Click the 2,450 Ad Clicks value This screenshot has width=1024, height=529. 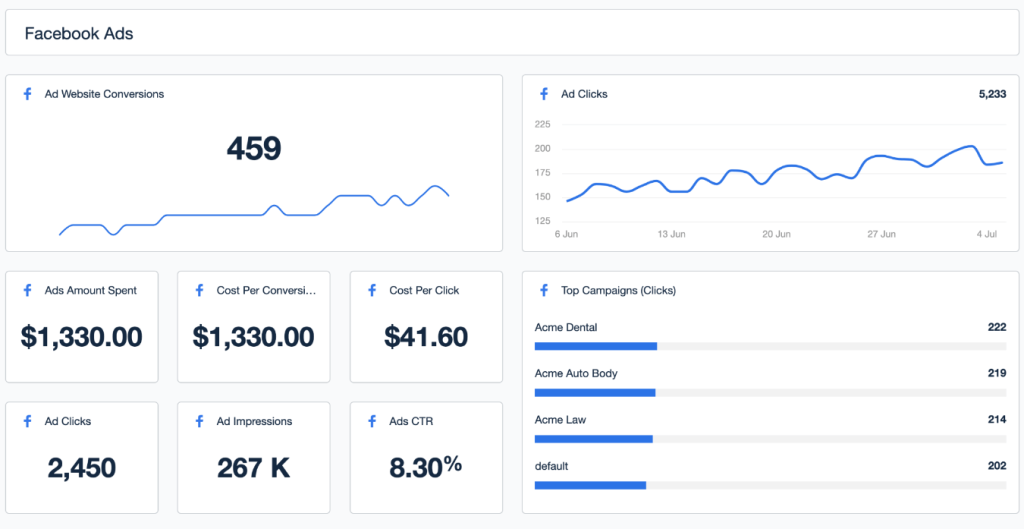(x=82, y=468)
